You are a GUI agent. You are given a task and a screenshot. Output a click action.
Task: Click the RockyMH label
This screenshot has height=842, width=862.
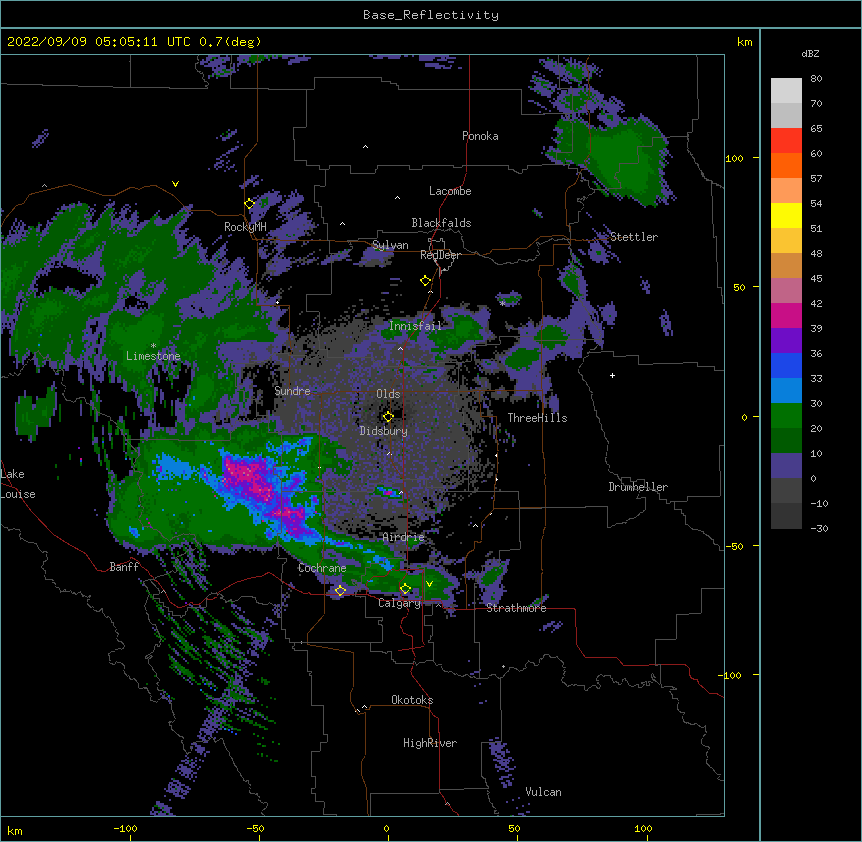pos(245,227)
